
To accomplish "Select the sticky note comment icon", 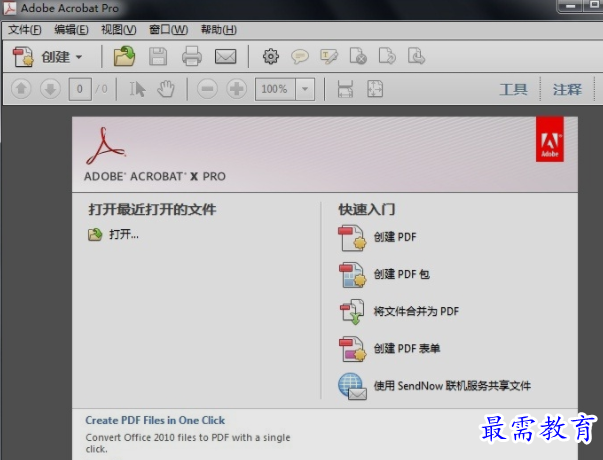I will pos(300,57).
